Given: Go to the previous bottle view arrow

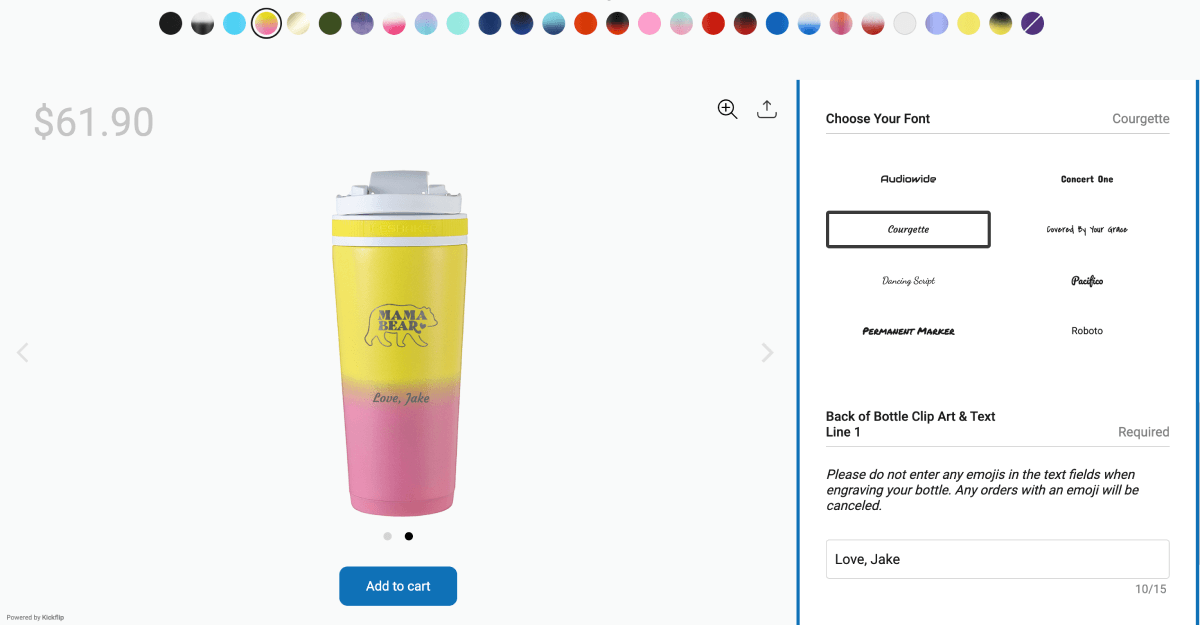Looking at the screenshot, I should click(x=23, y=352).
